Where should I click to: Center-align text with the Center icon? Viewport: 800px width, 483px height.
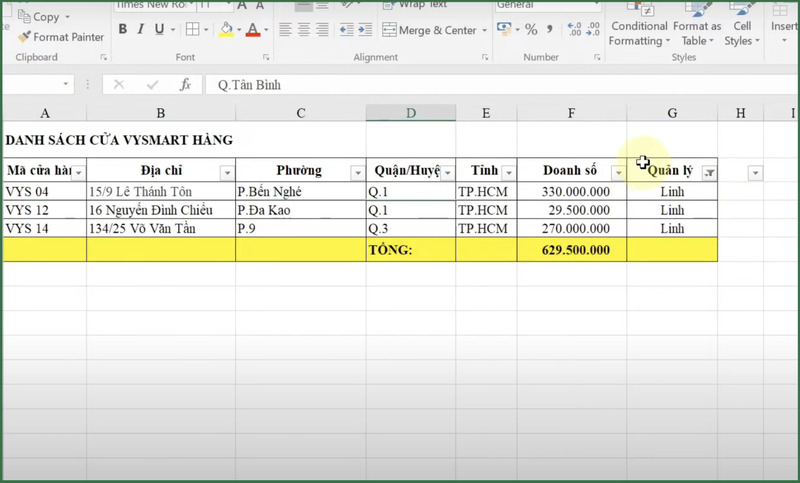point(305,30)
